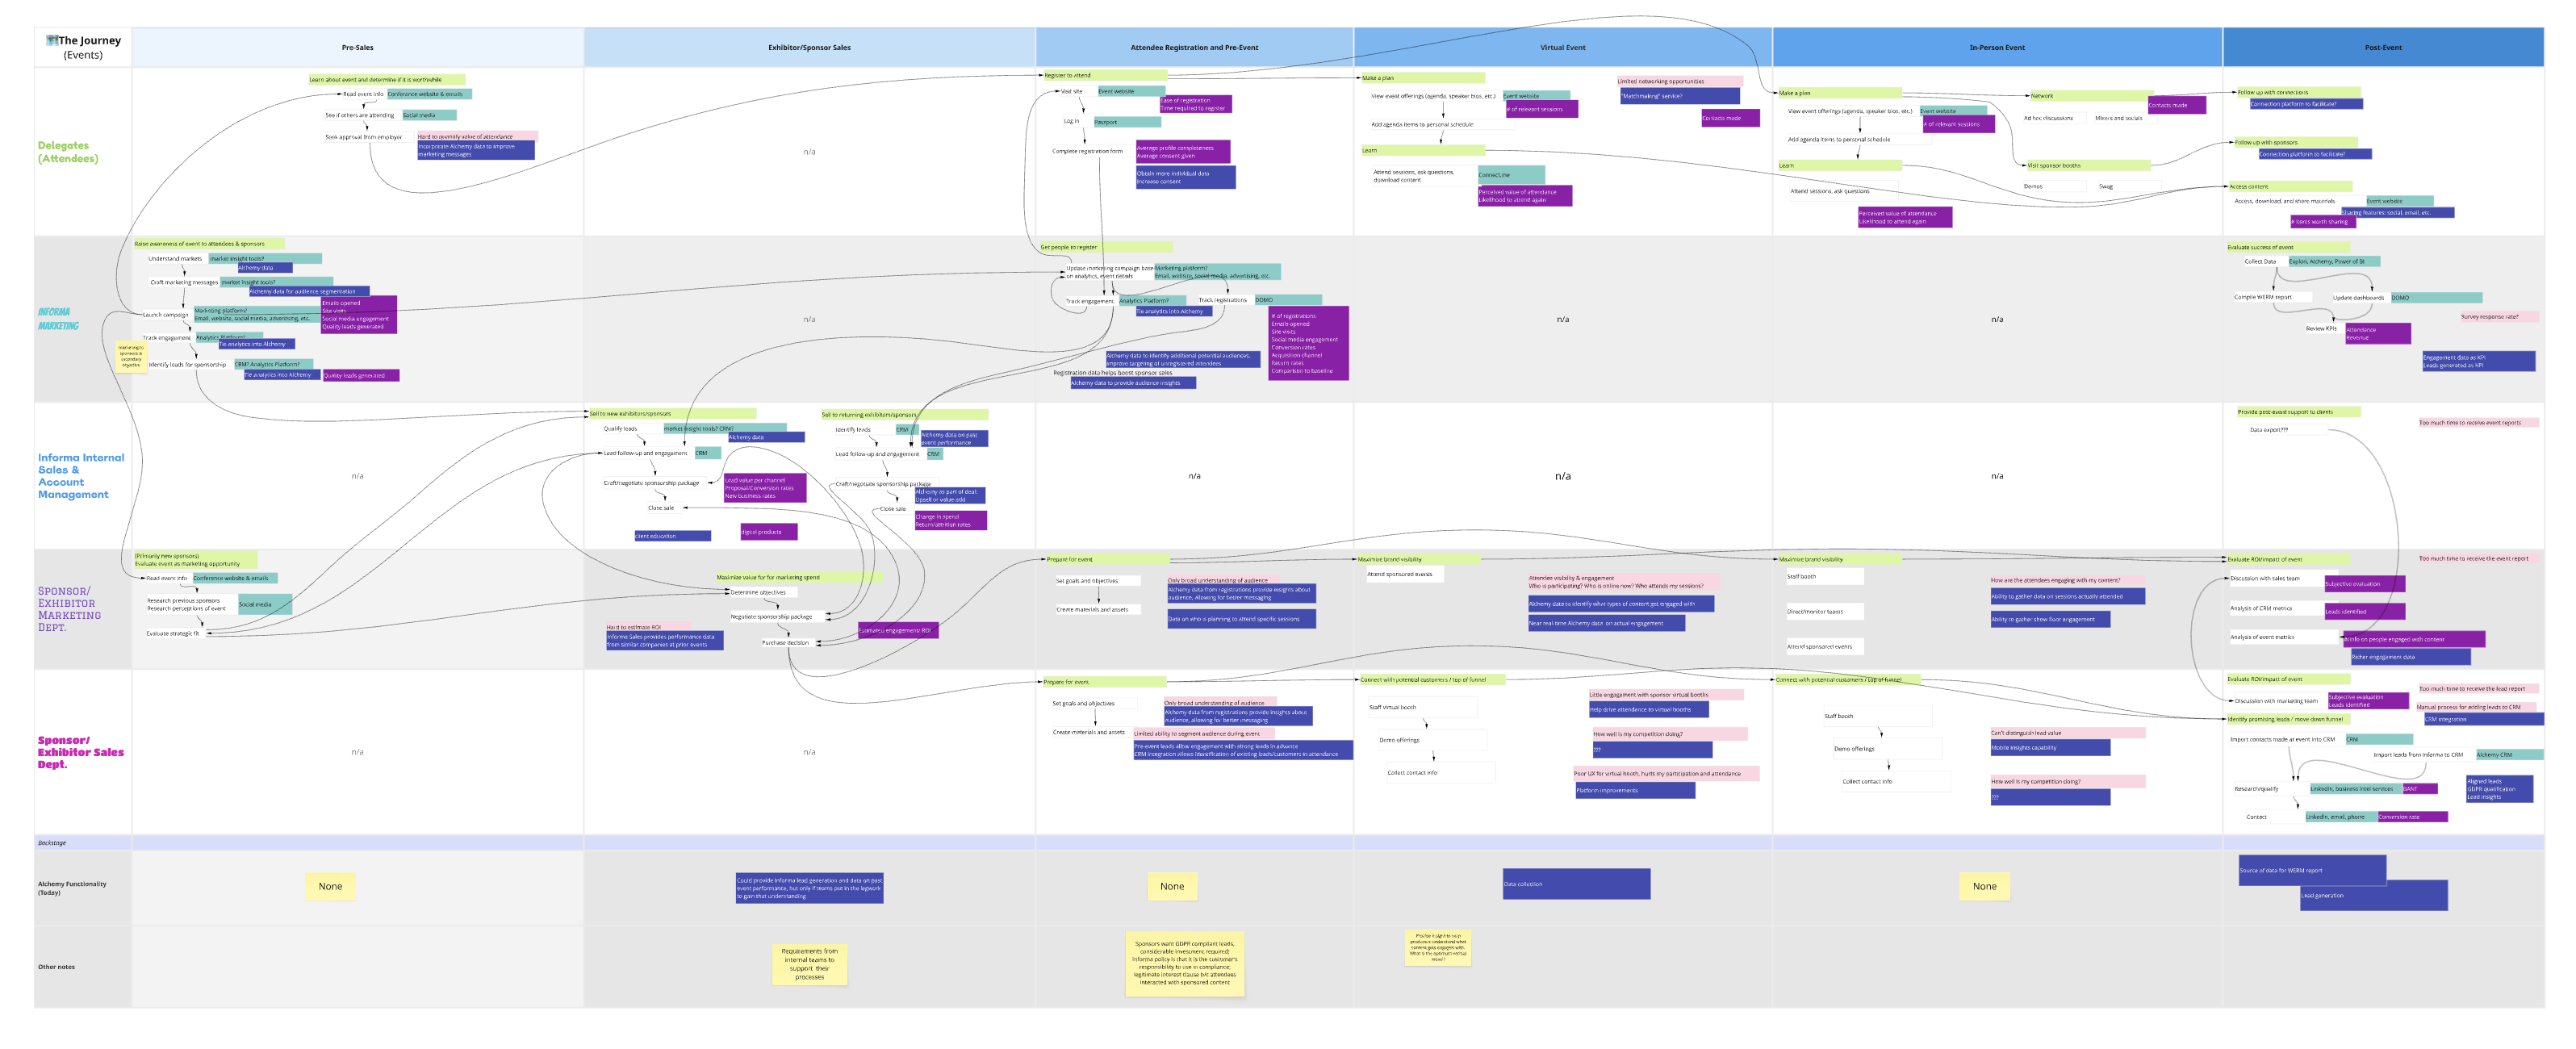Select 'Requirements from internal teams' yellow sticky note

click(809, 965)
